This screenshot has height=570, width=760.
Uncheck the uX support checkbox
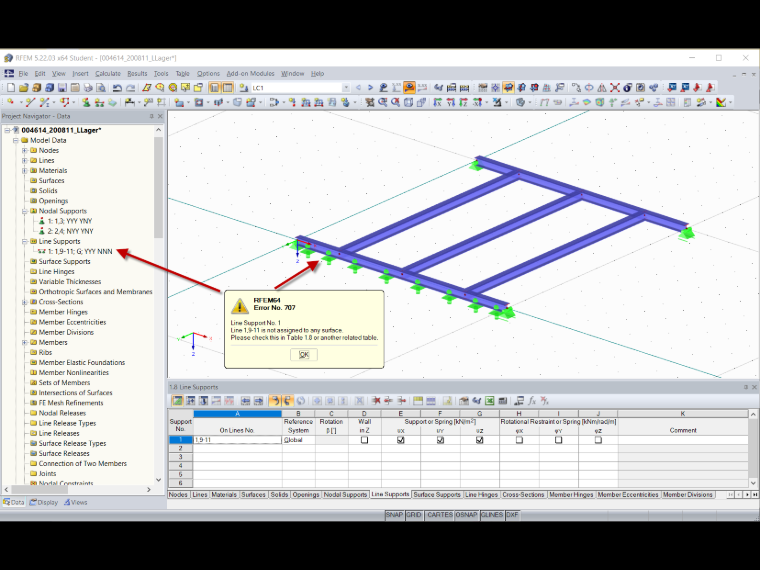tap(401, 440)
